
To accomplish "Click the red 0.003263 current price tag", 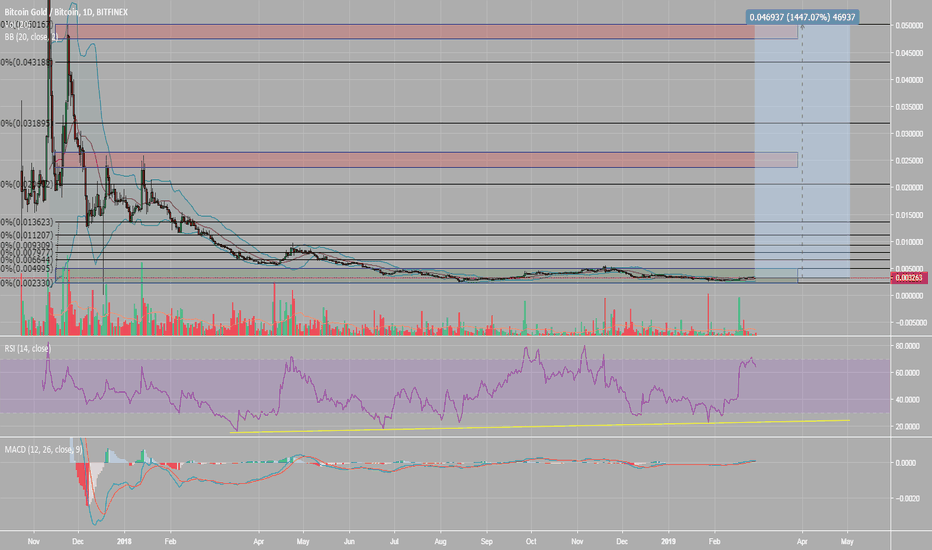I will [909, 278].
